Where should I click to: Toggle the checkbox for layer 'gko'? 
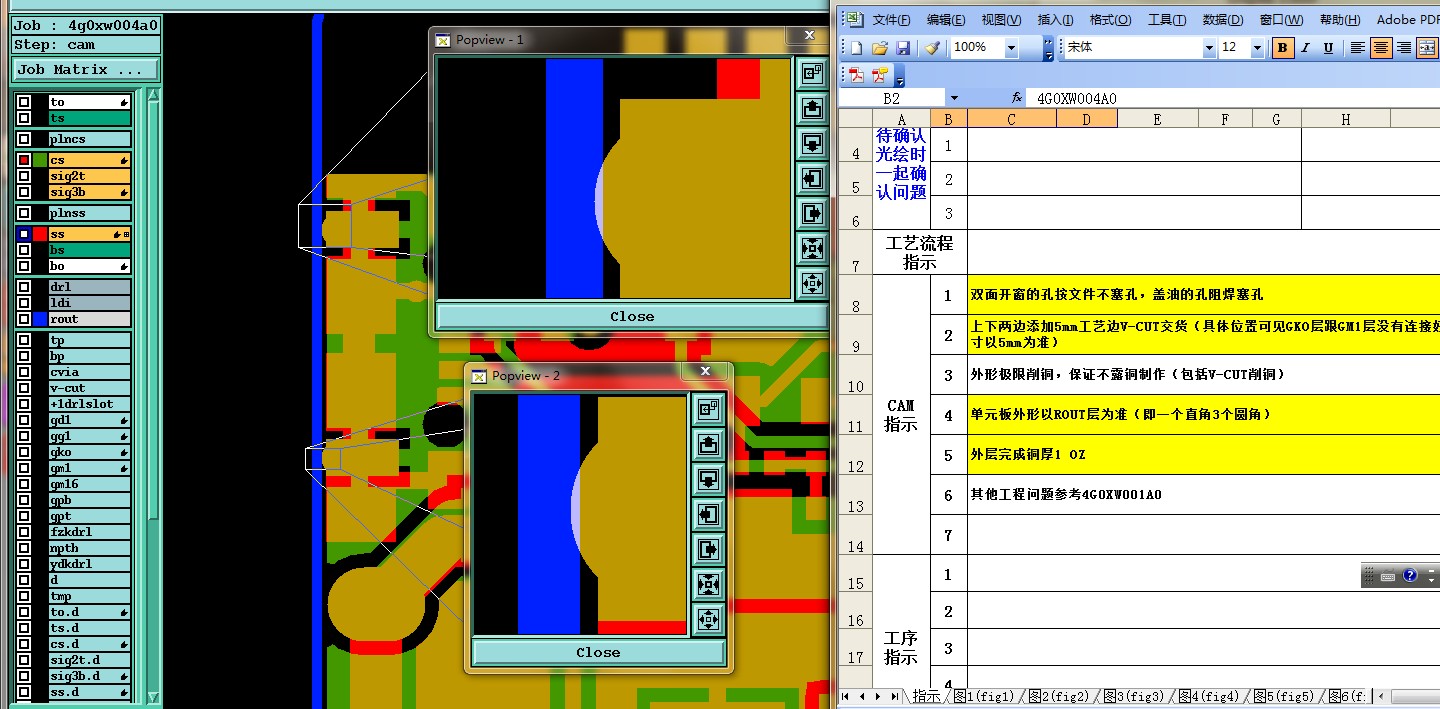point(24,452)
